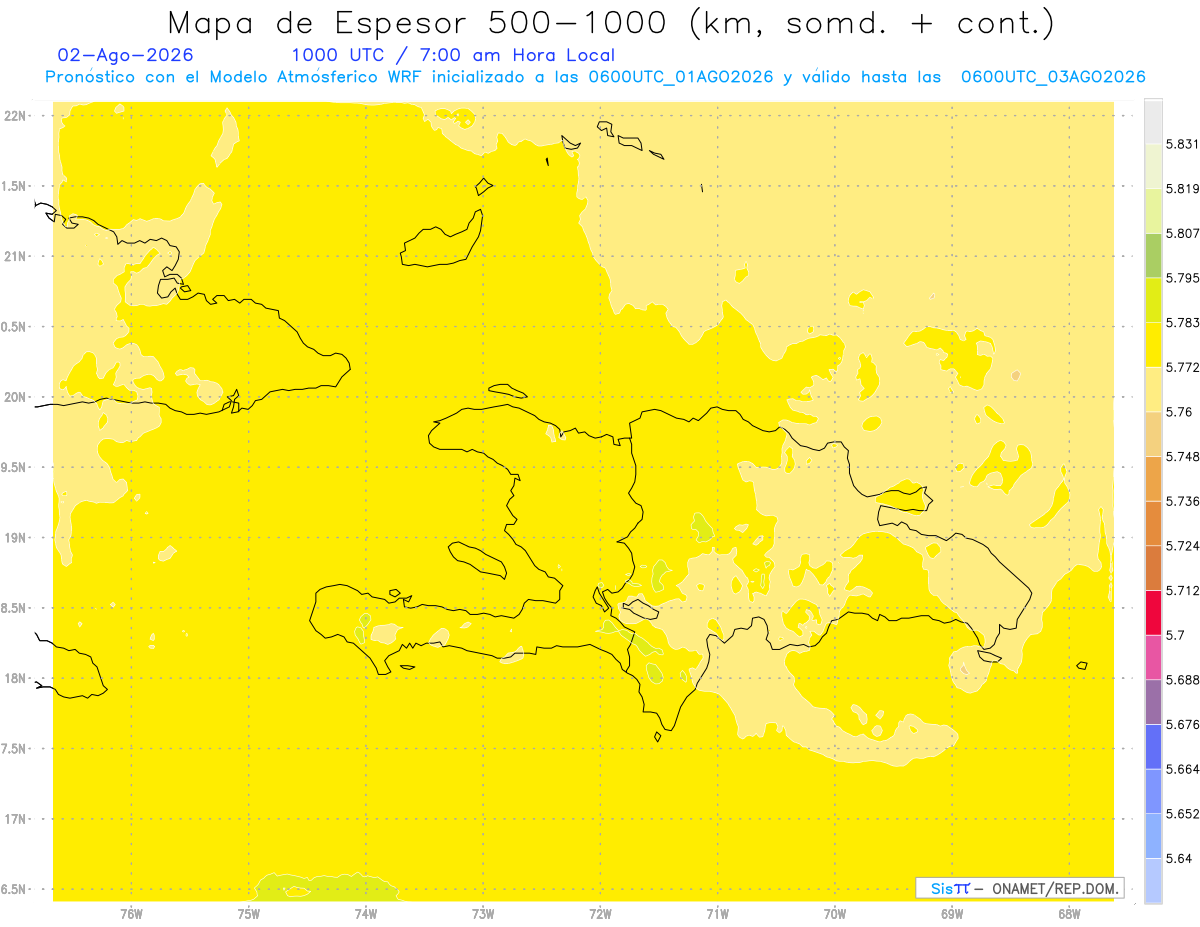Click the legend value 5.688
This screenshot has width=1200, height=927.
(x=1183, y=679)
